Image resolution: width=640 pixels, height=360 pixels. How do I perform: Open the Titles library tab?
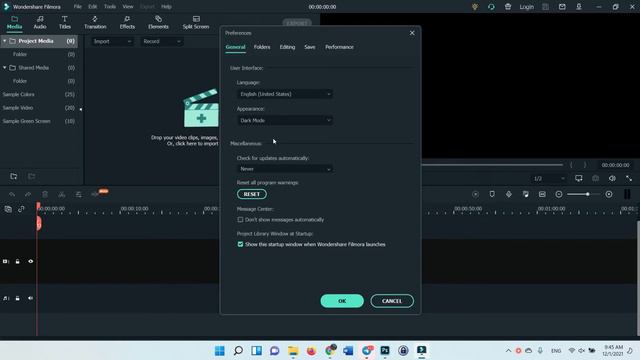64,22
